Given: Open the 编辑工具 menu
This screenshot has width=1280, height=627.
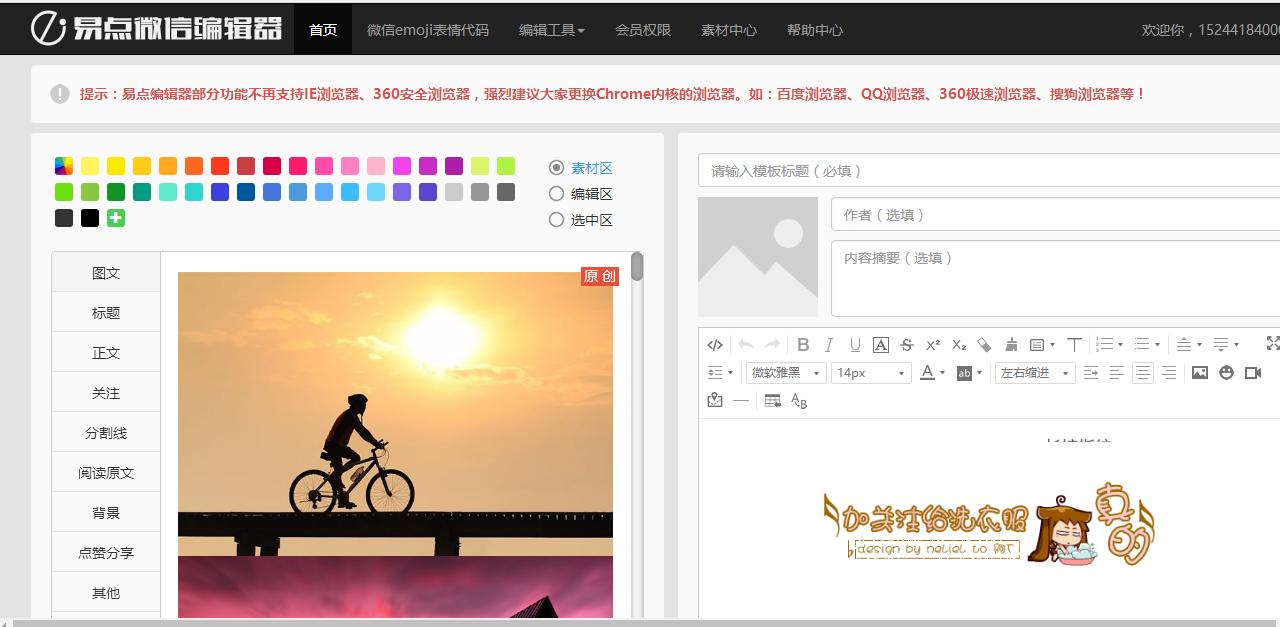Looking at the screenshot, I should 550,30.
